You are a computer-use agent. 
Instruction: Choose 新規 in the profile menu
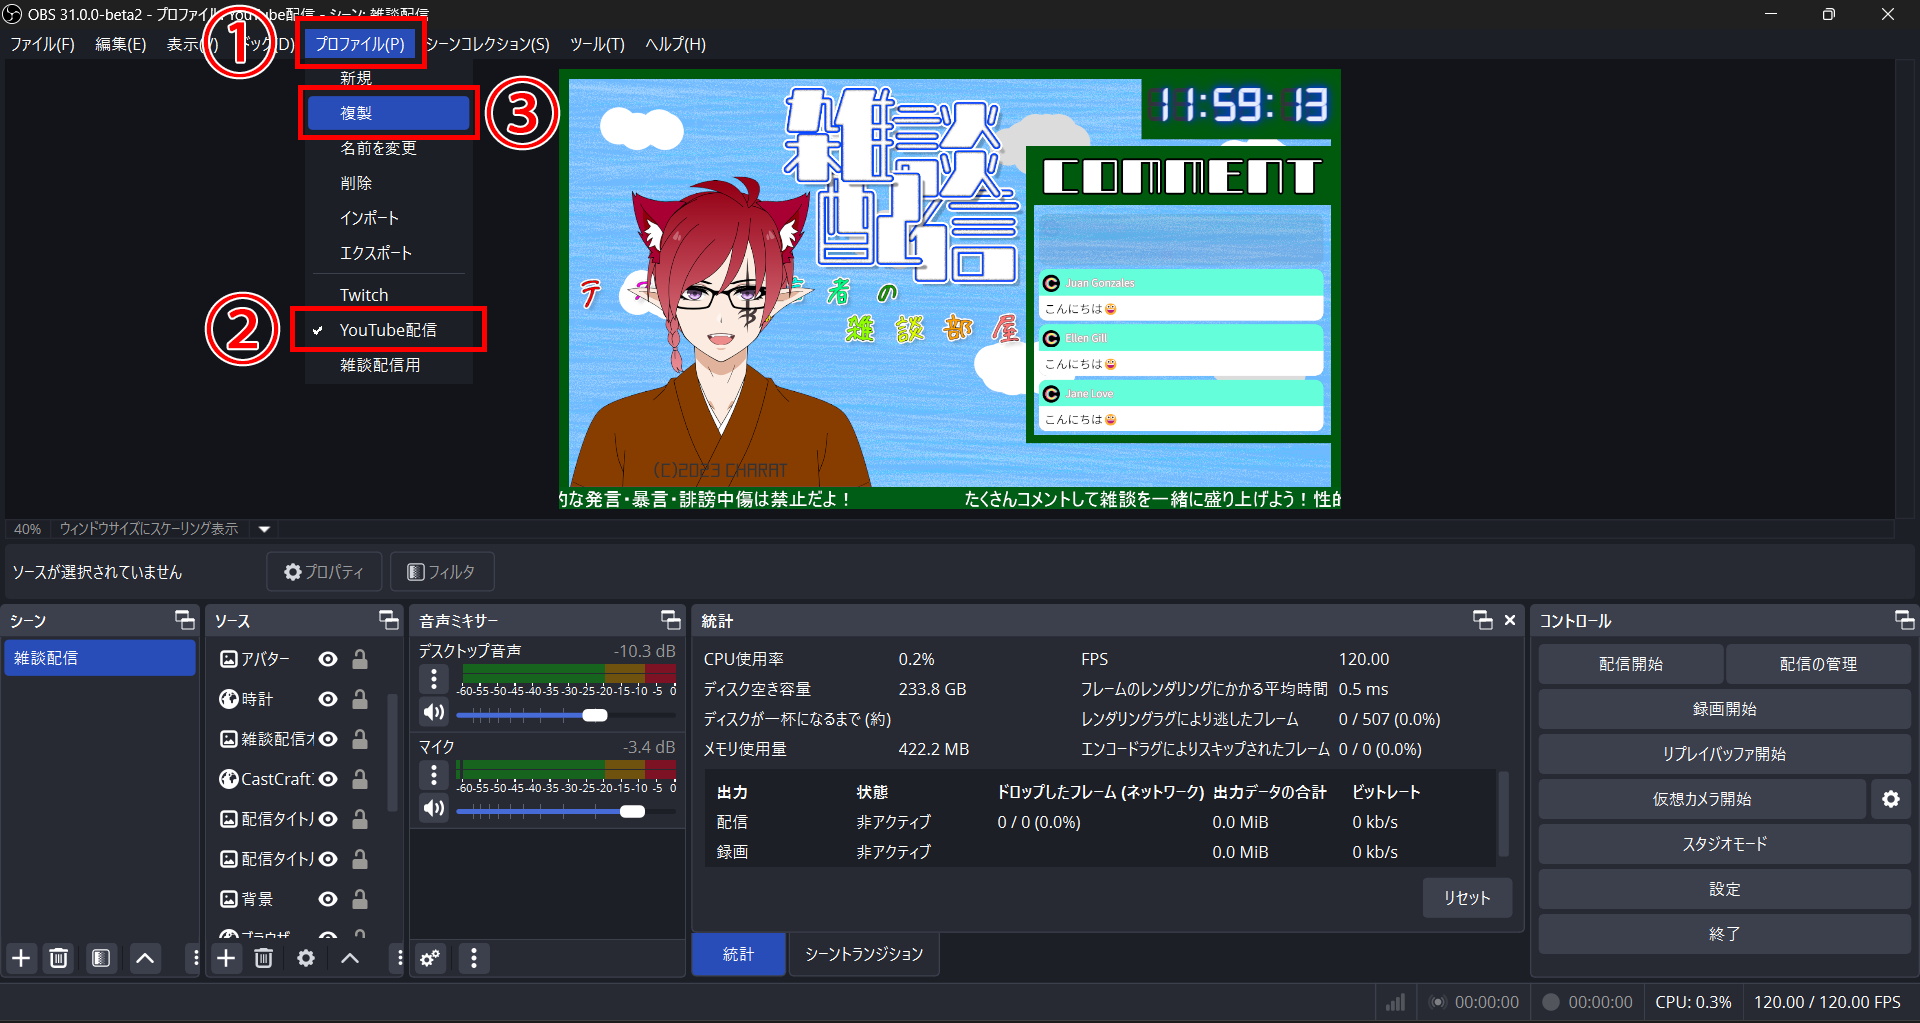[x=389, y=78]
